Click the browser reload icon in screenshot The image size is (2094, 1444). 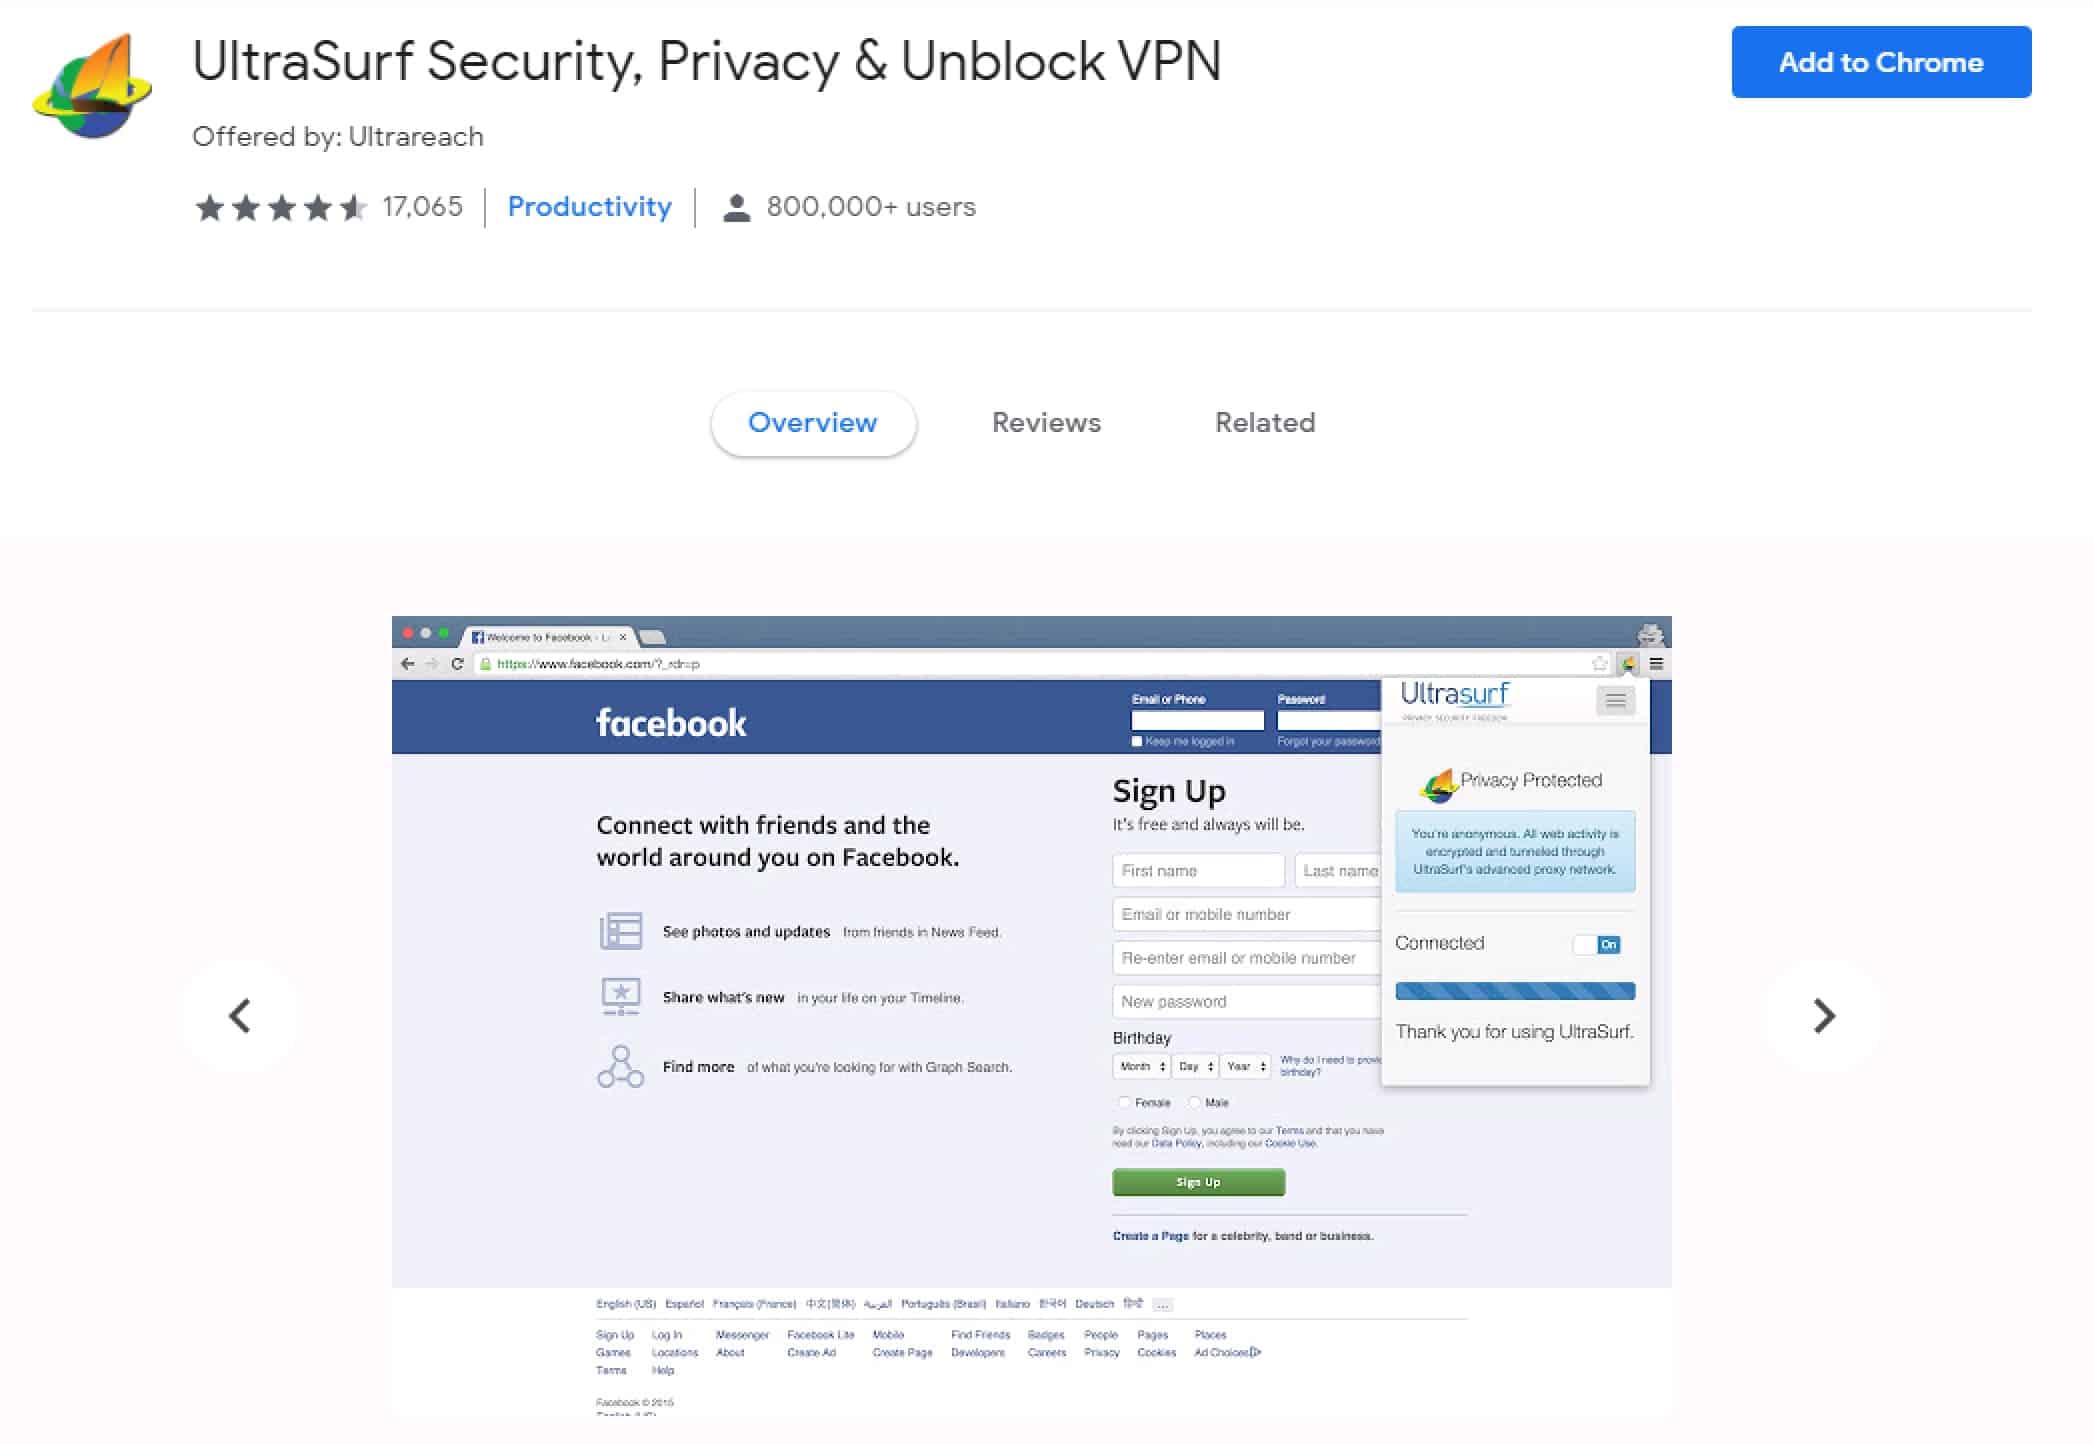pos(457,664)
